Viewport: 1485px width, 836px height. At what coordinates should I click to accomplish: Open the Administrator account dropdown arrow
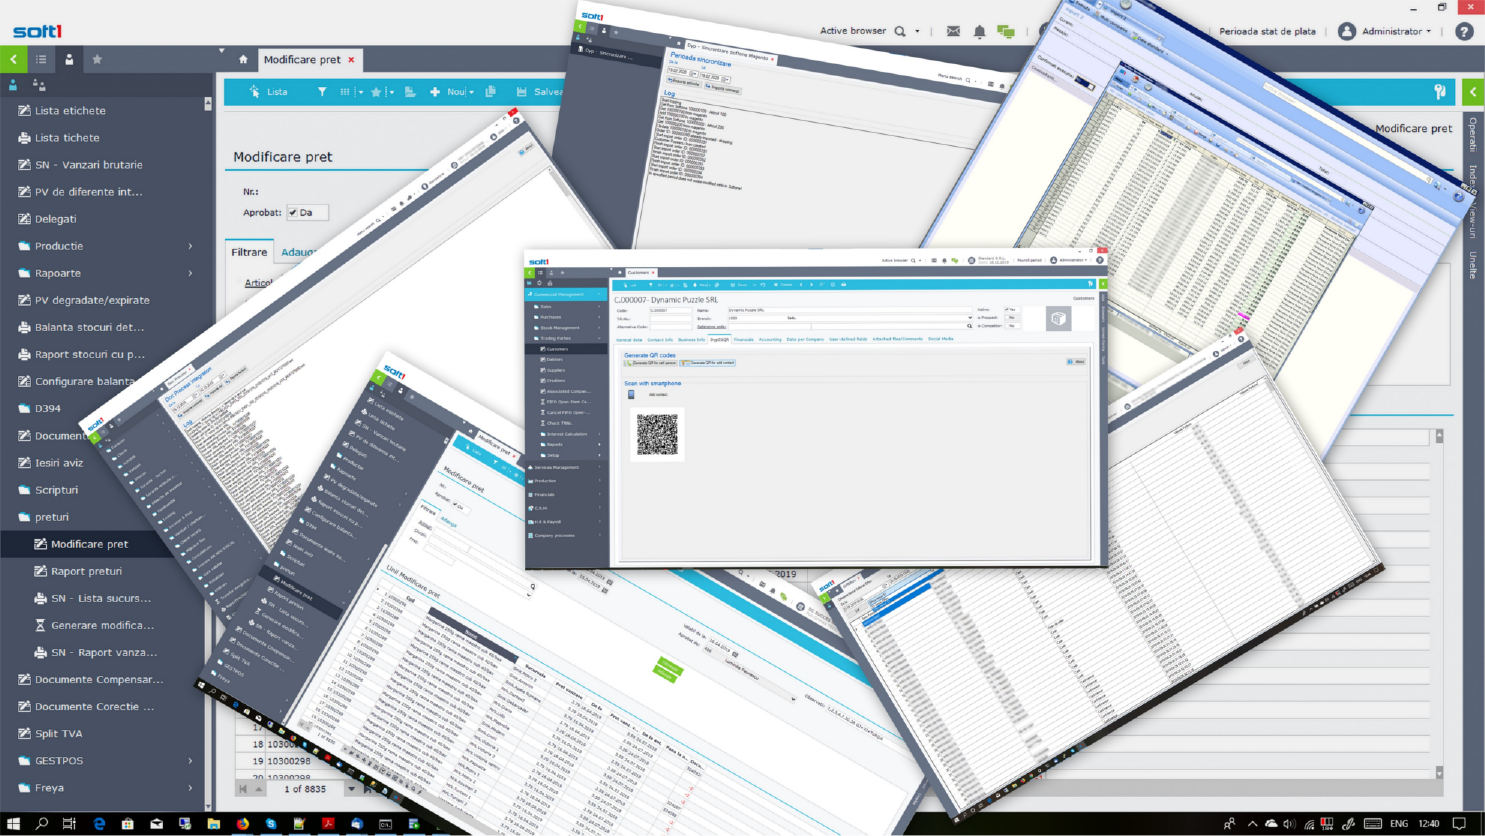click(x=1429, y=31)
